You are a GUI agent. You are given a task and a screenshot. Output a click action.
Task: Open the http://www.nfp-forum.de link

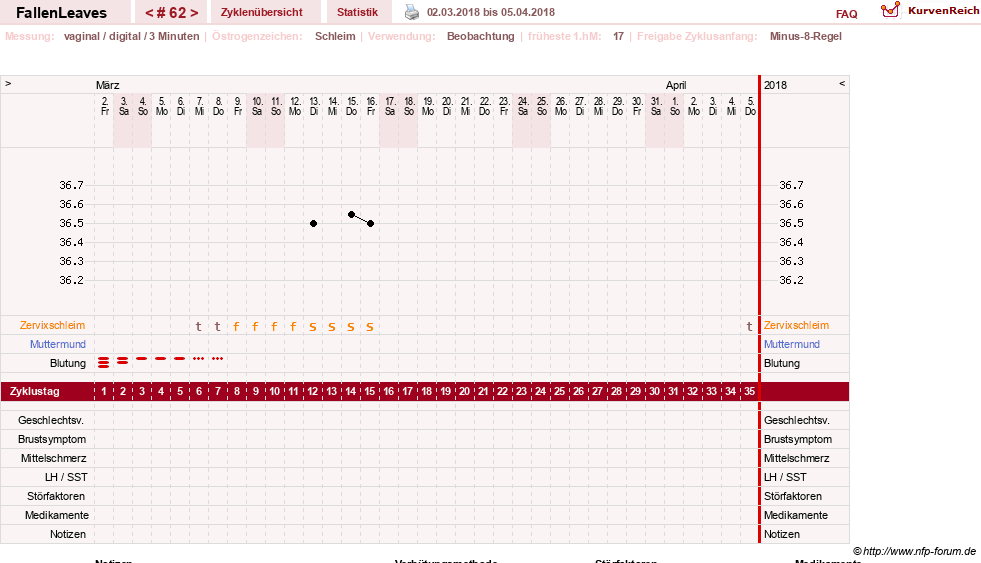(x=919, y=551)
